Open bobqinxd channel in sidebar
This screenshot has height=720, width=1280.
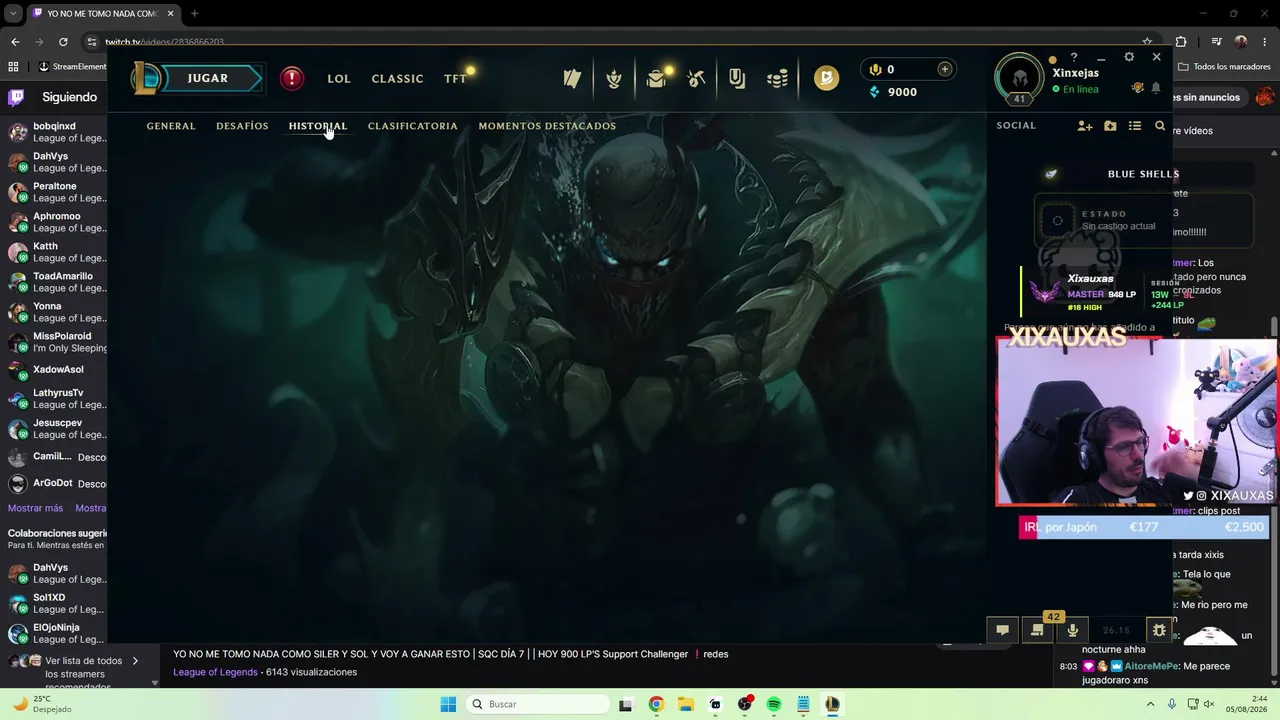click(x=54, y=132)
